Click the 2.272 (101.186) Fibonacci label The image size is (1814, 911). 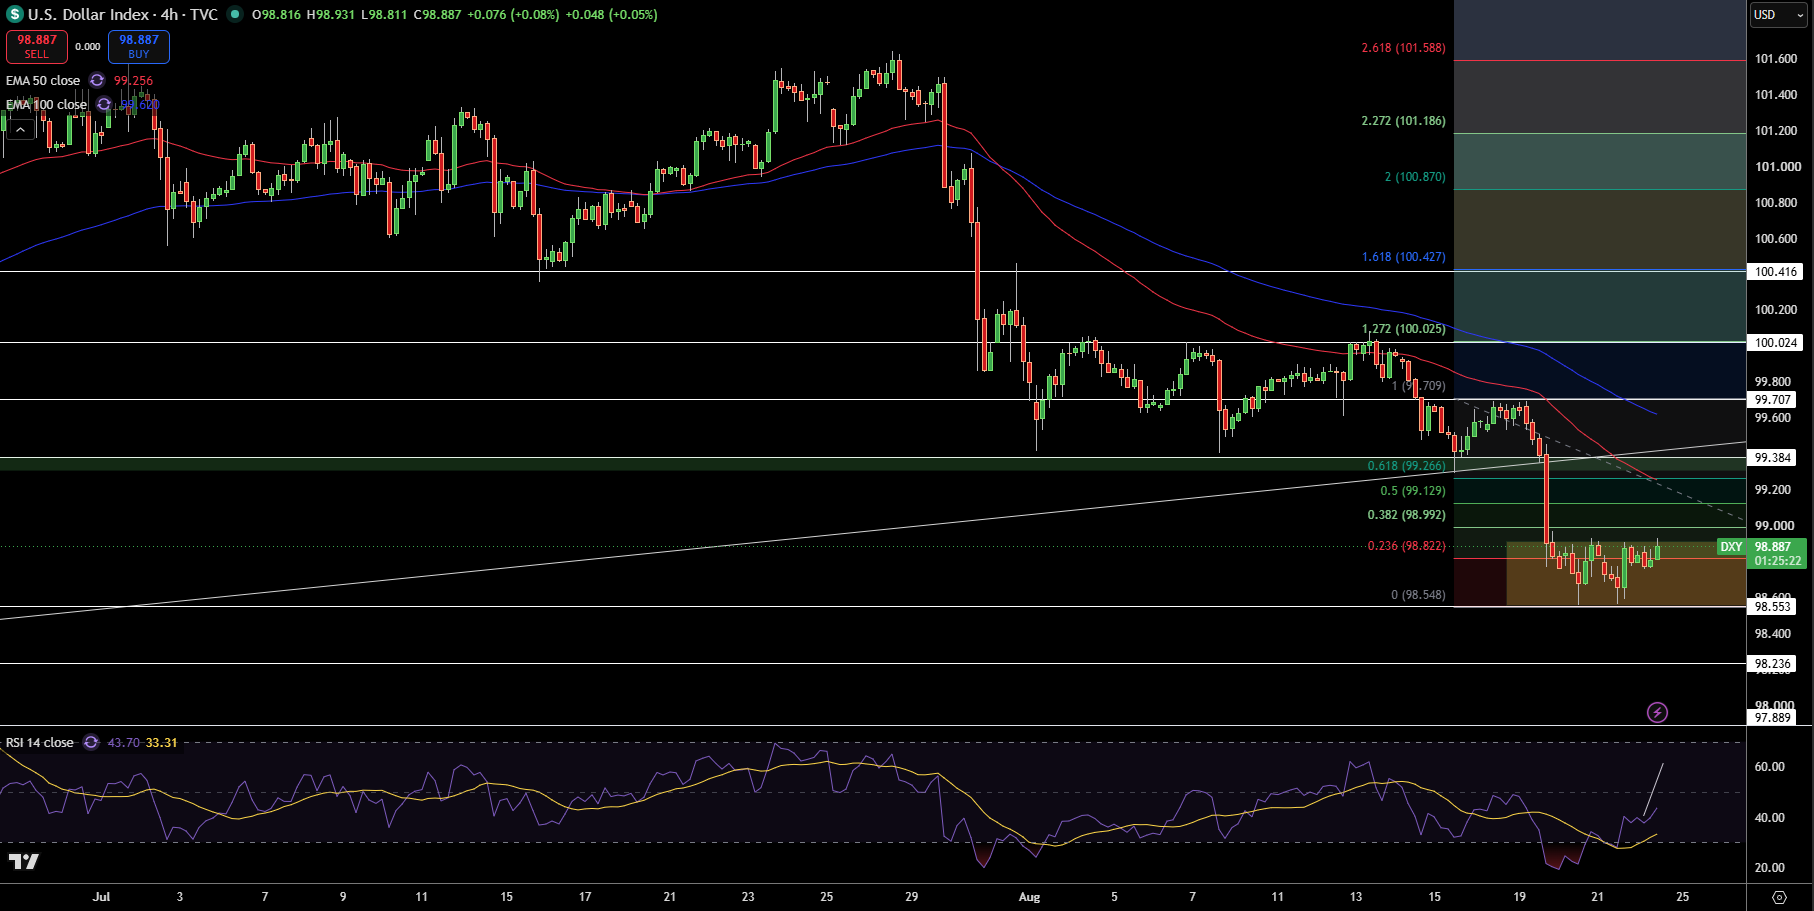point(1403,120)
